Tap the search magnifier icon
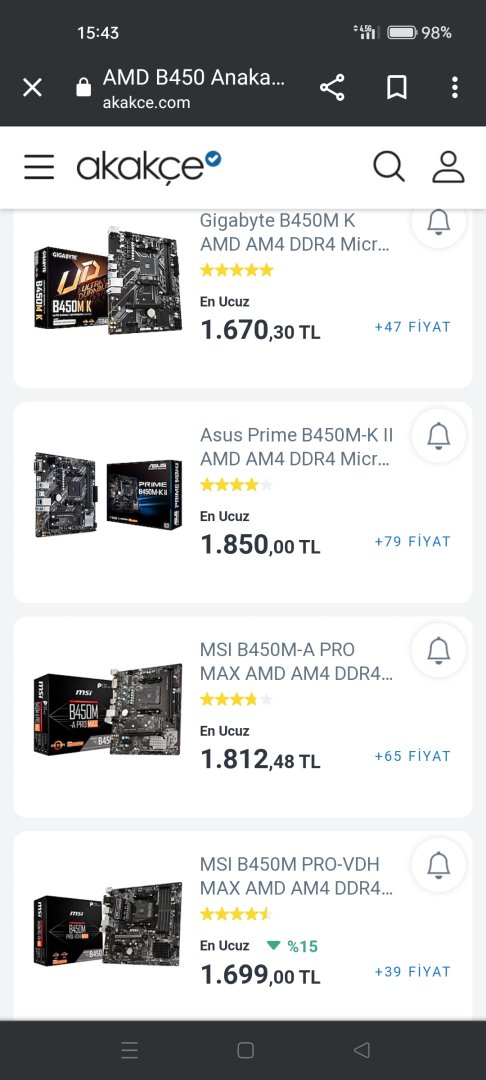Image resolution: width=486 pixels, height=1080 pixels. [389, 167]
